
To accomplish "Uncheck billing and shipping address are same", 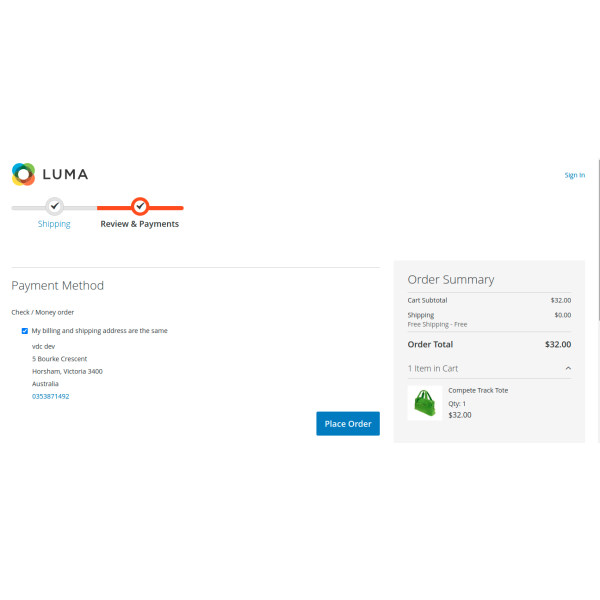I will [x=25, y=330].
